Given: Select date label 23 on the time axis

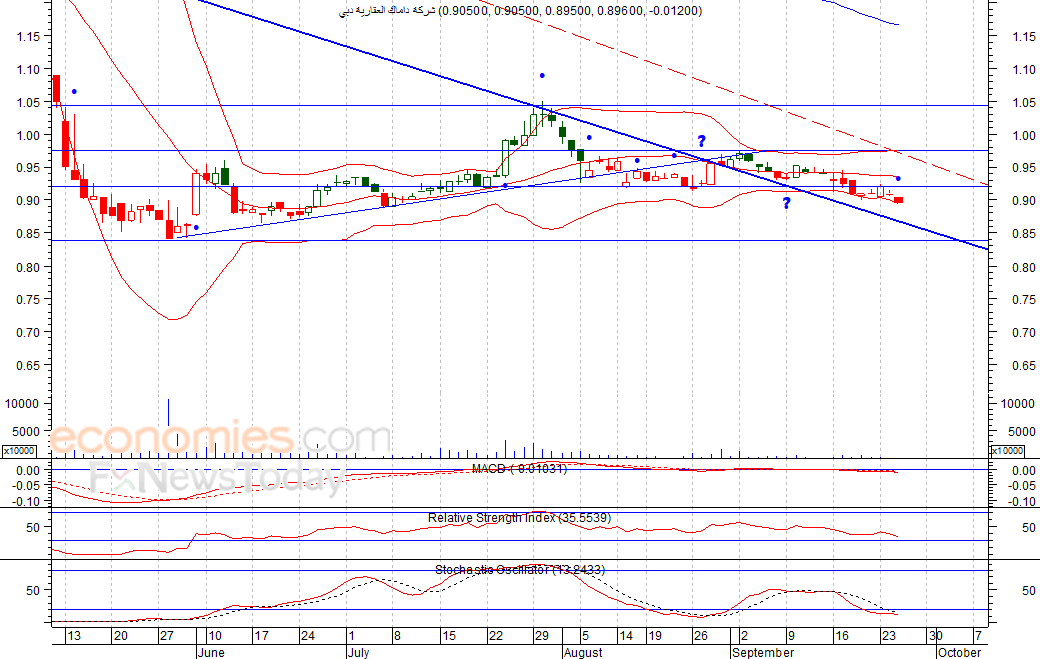Looking at the screenshot, I should (x=889, y=636).
